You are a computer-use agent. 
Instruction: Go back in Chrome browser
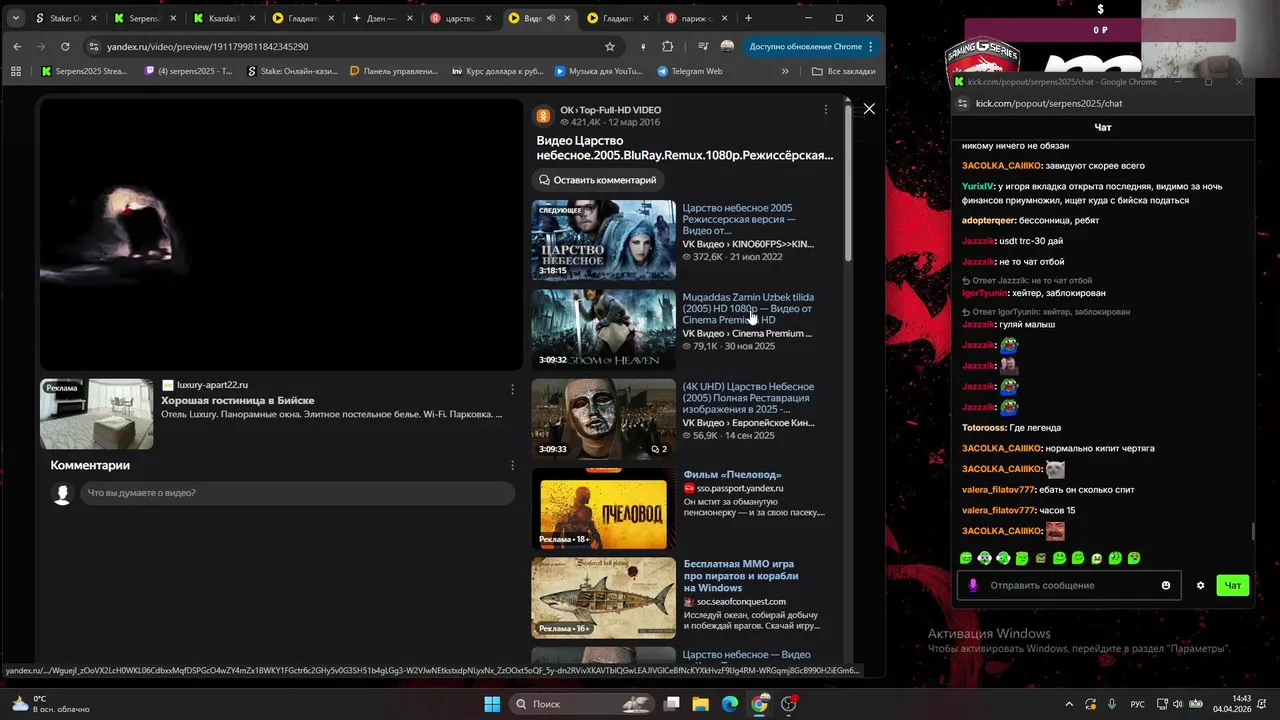coord(17,46)
